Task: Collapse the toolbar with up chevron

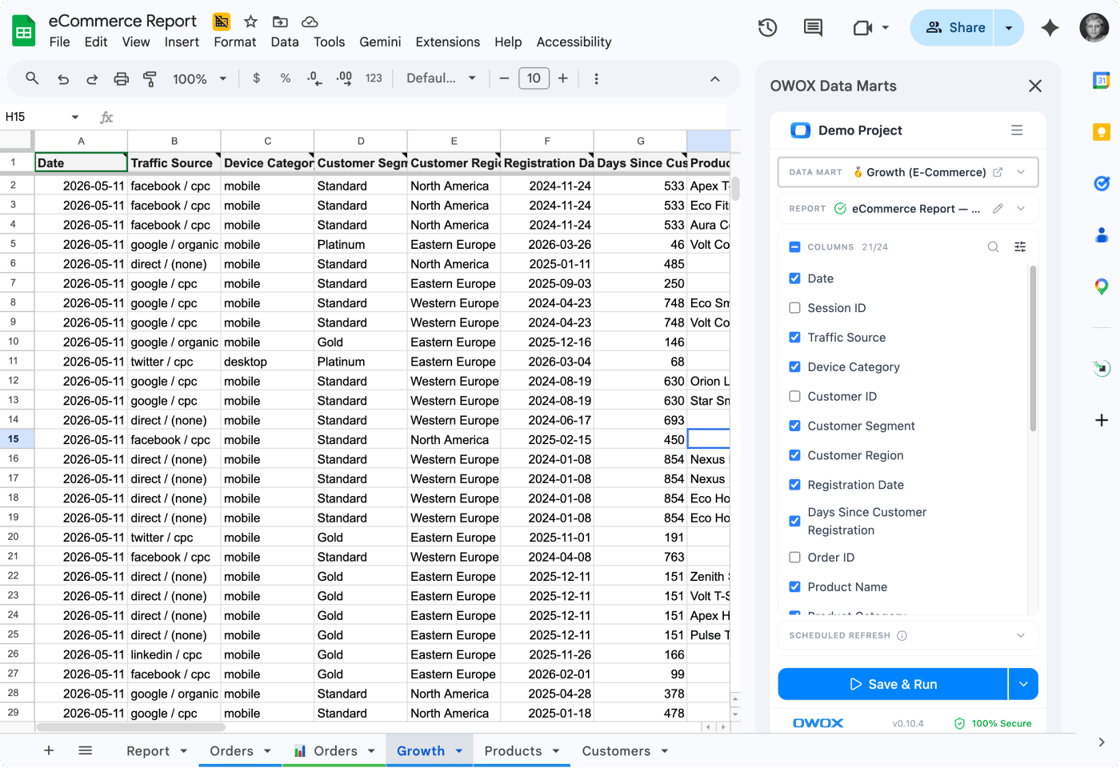Action: click(715, 79)
